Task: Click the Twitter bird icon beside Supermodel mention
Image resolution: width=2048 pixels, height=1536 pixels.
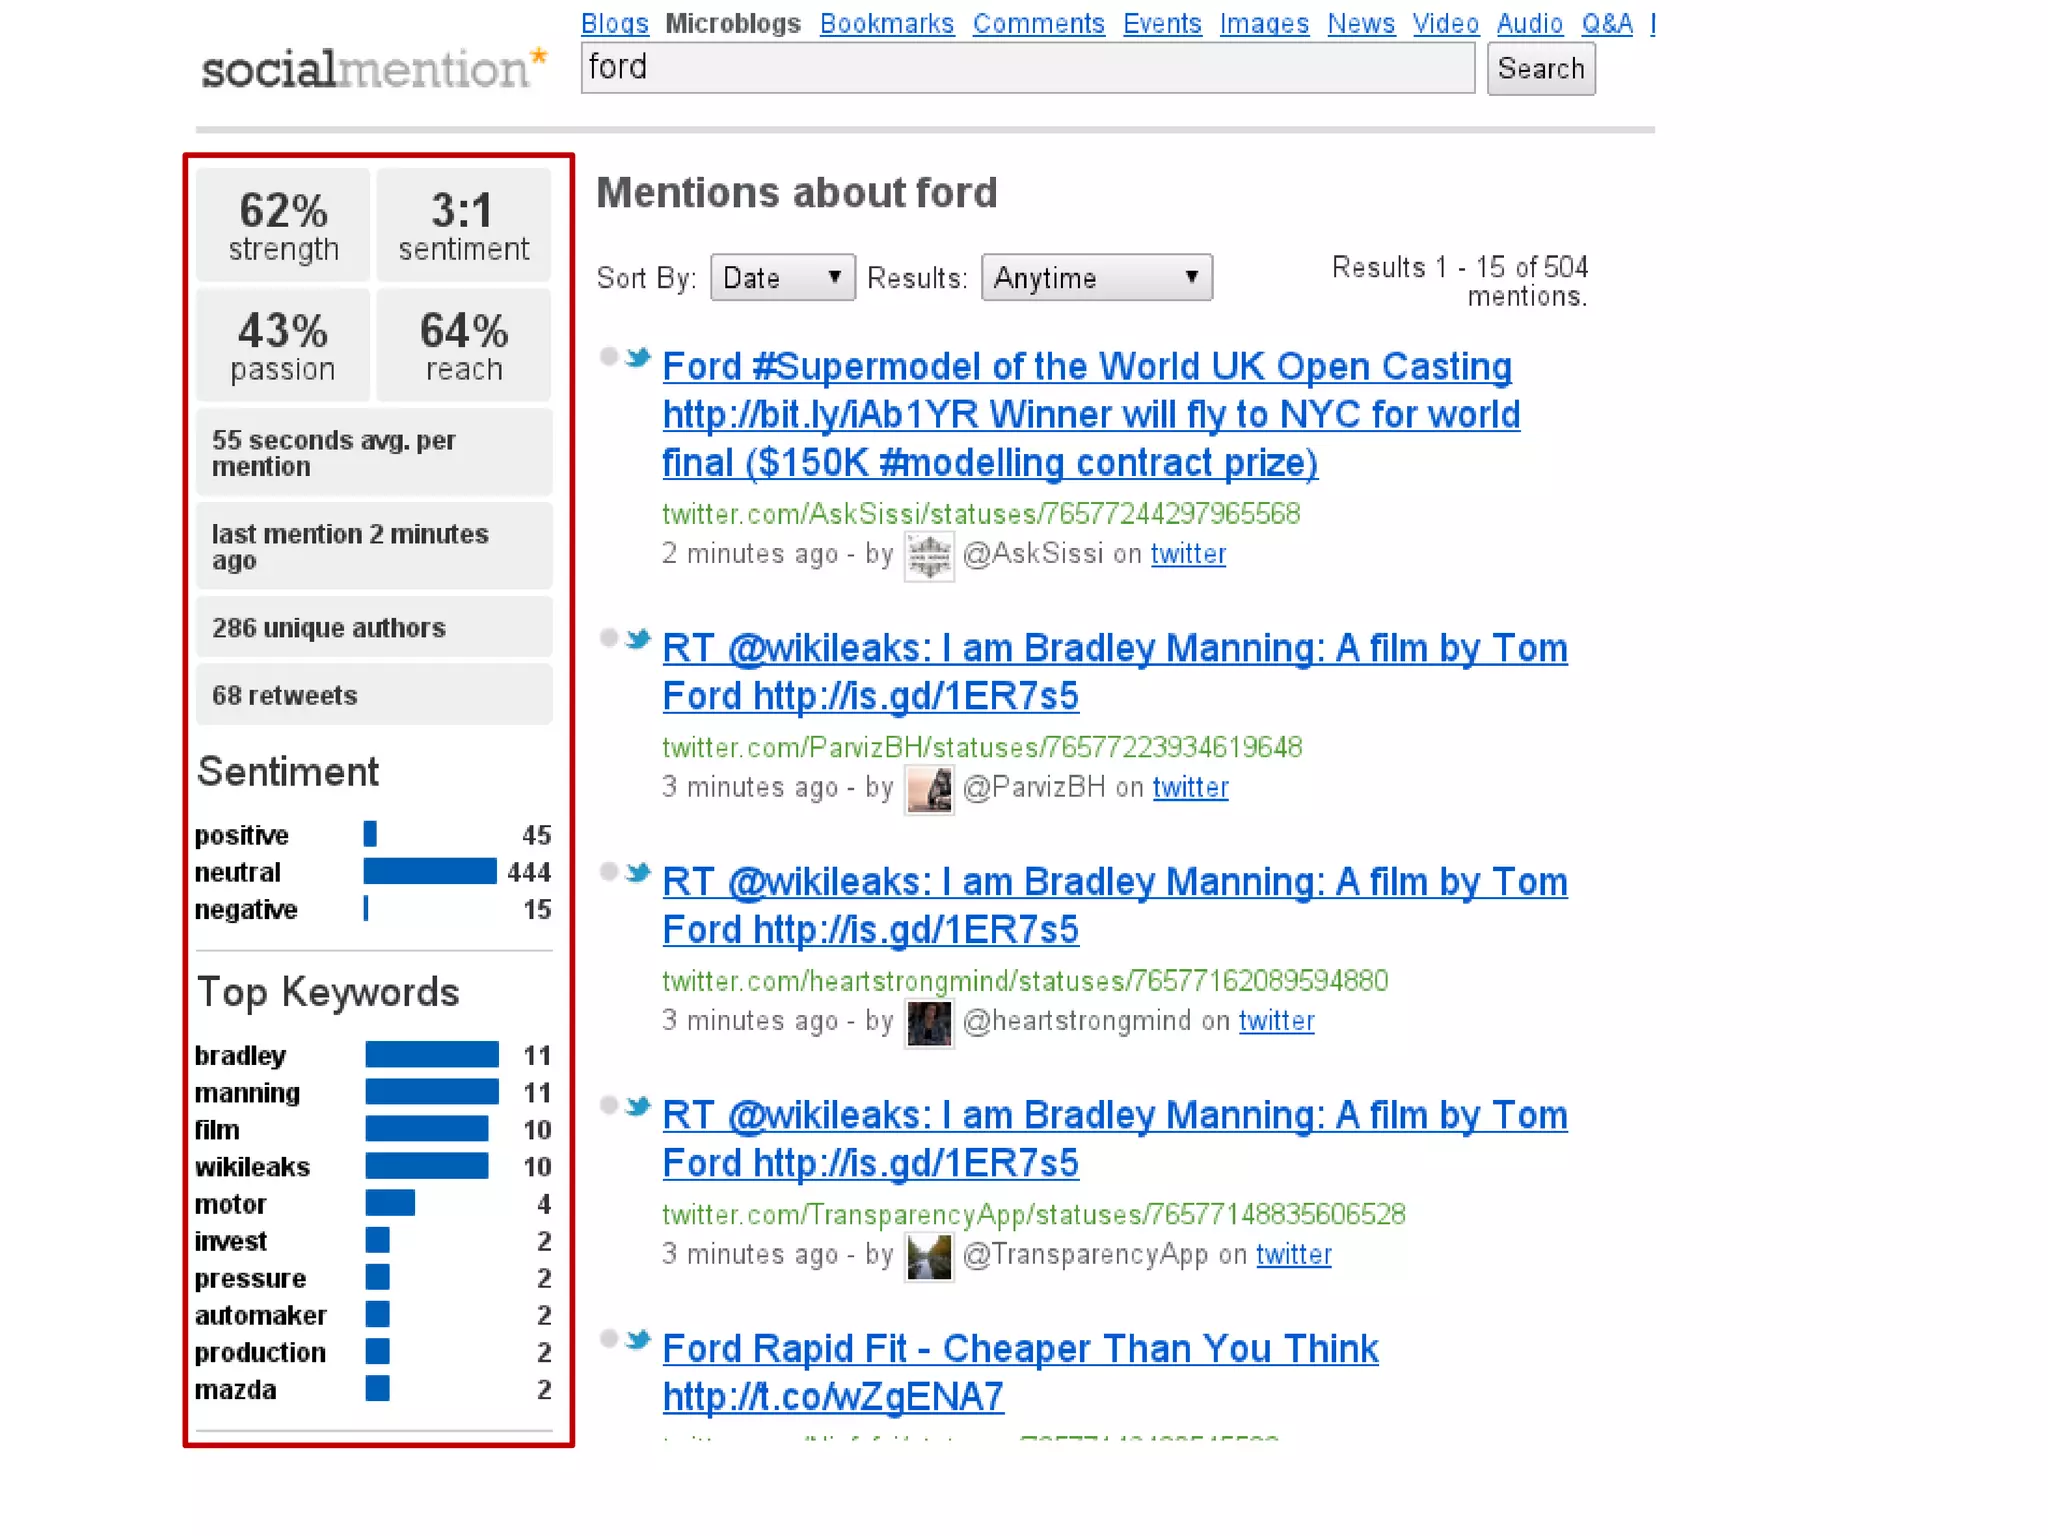Action: pyautogui.click(x=638, y=358)
